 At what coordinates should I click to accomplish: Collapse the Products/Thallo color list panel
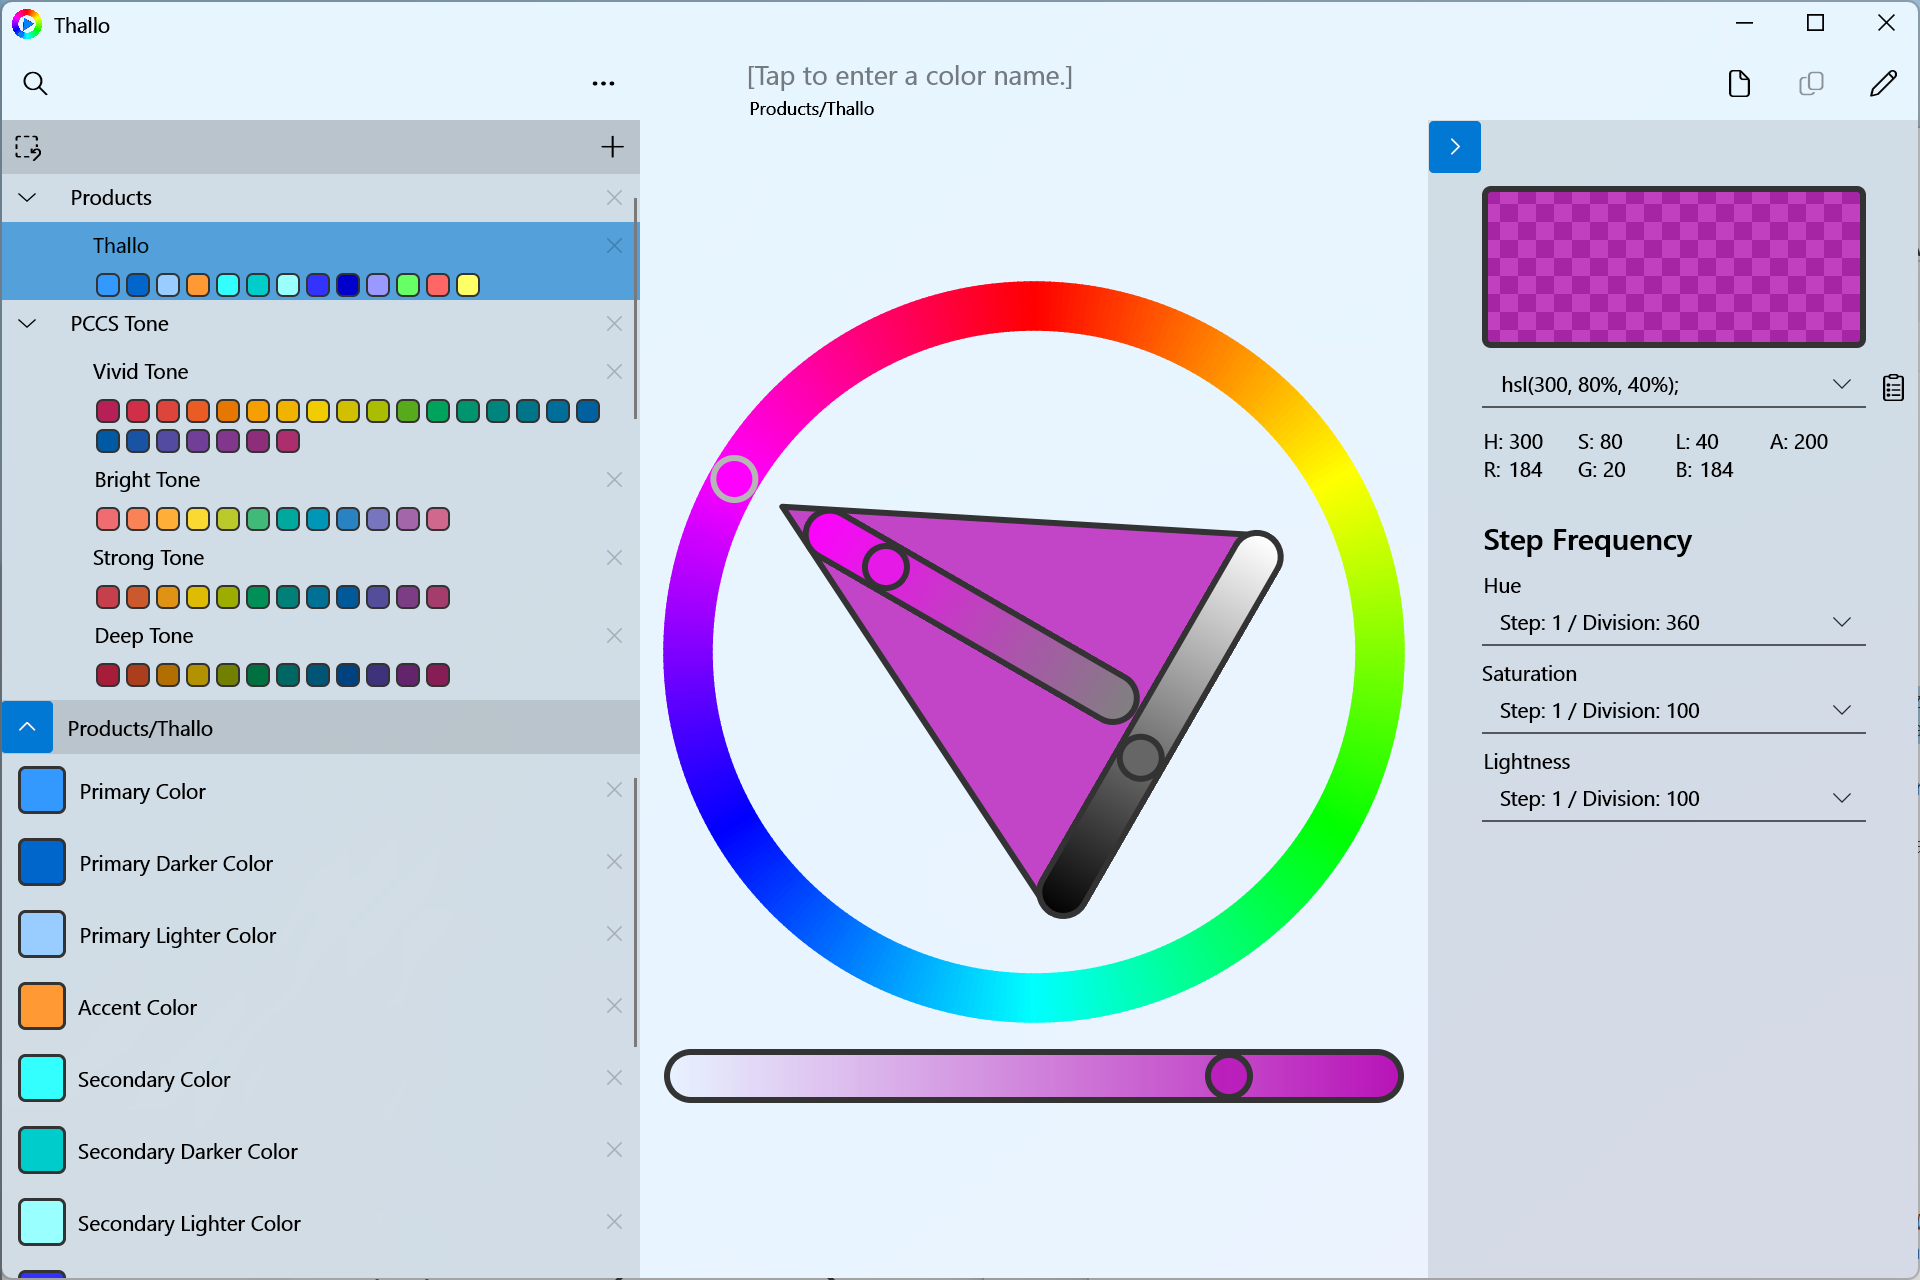[27, 727]
